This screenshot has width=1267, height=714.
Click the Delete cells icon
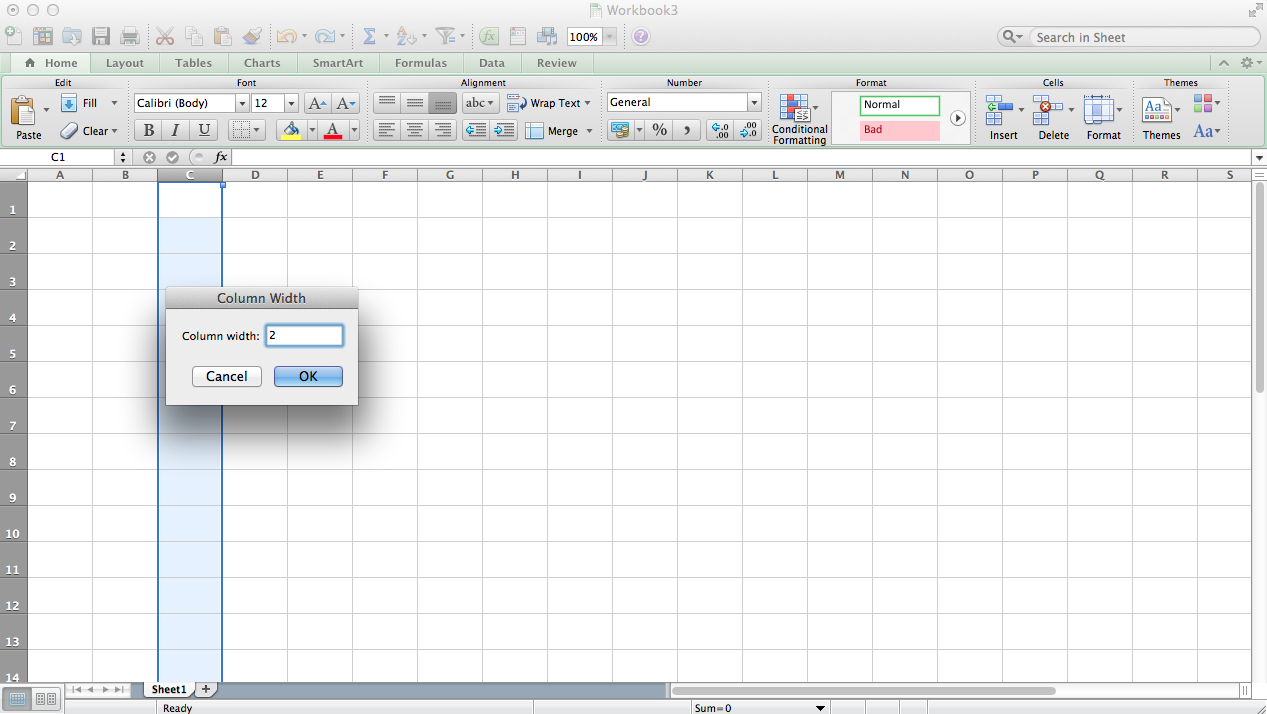1048,108
